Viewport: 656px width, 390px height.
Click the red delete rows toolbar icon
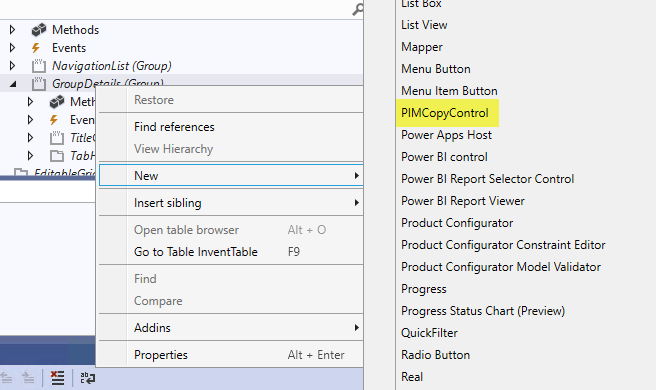coord(57,378)
